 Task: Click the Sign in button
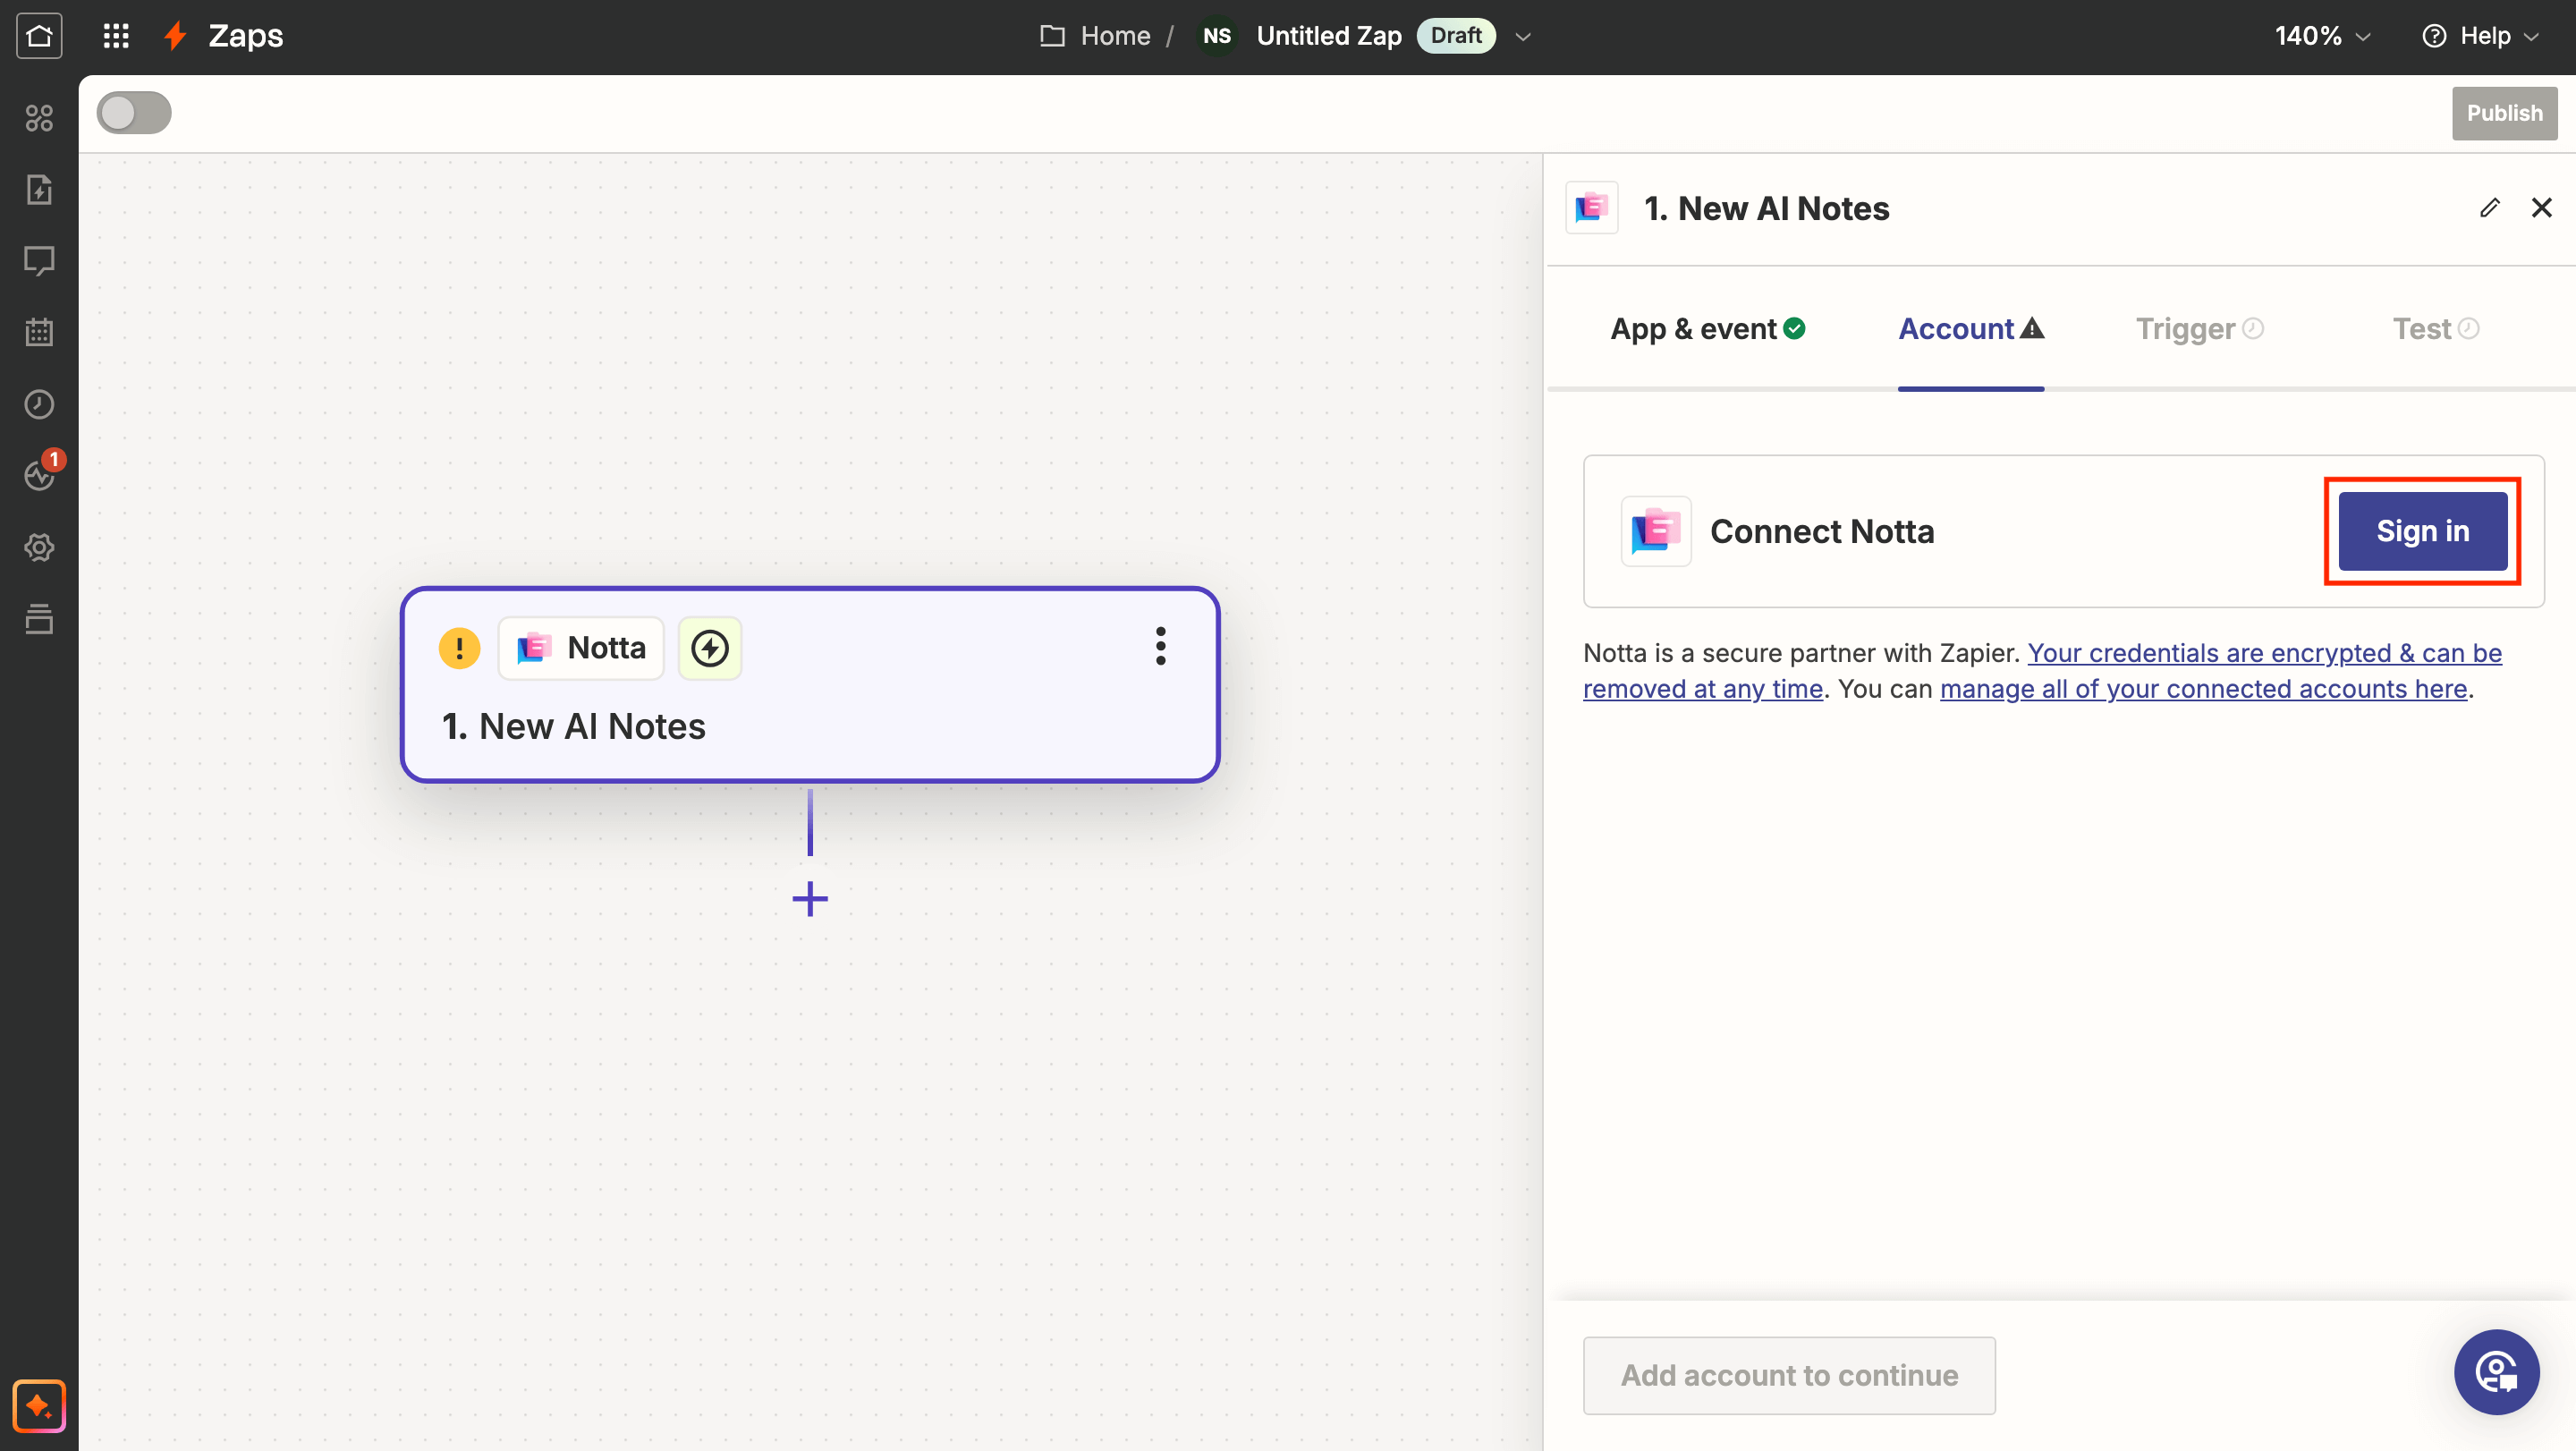click(2423, 531)
